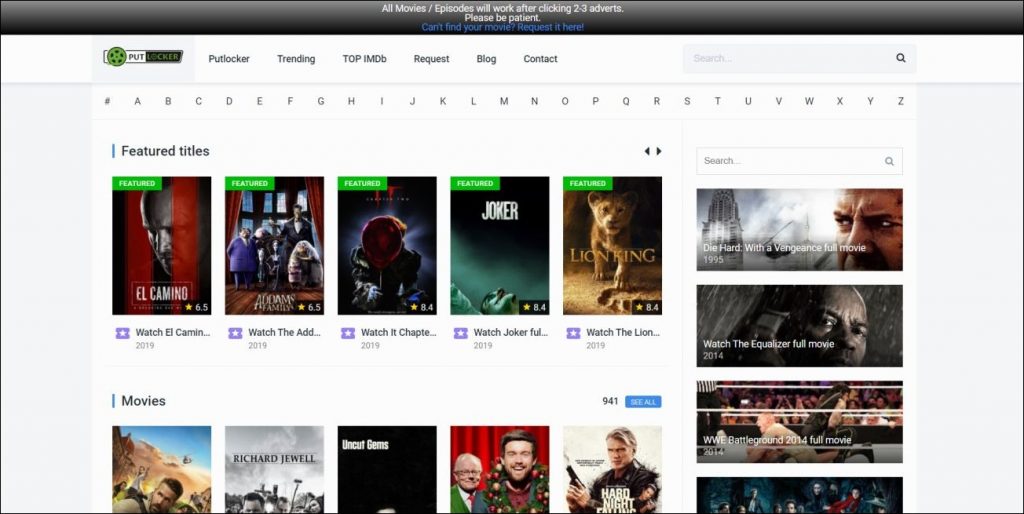The height and width of the screenshot is (514, 1024).
Task: Open the Request menu item
Action: tap(431, 59)
